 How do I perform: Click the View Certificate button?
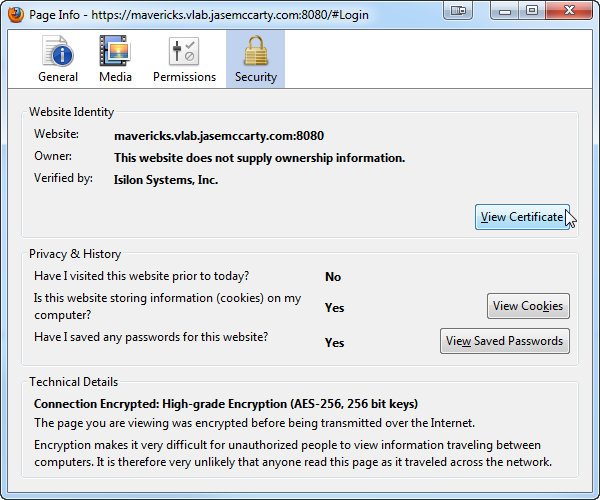(x=521, y=217)
